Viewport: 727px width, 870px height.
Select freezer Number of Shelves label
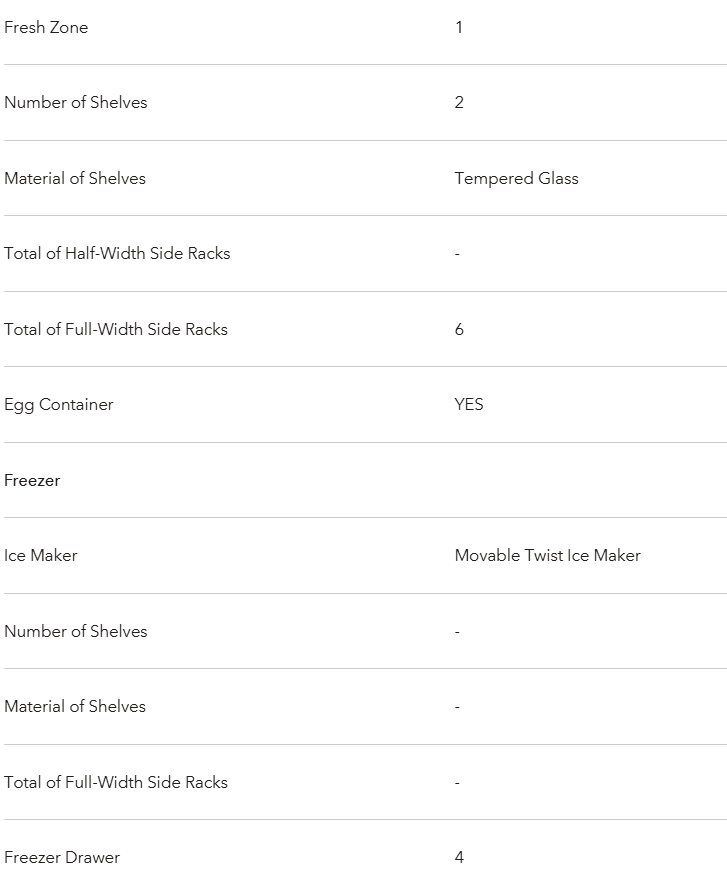click(75, 631)
